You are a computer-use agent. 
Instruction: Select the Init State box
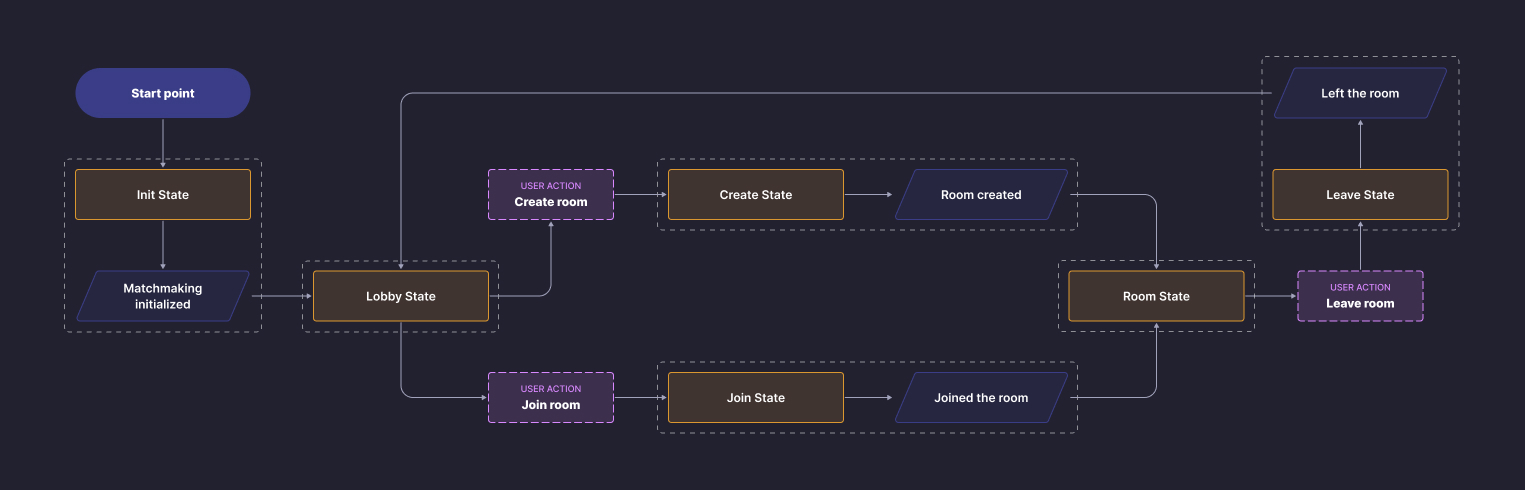point(163,195)
